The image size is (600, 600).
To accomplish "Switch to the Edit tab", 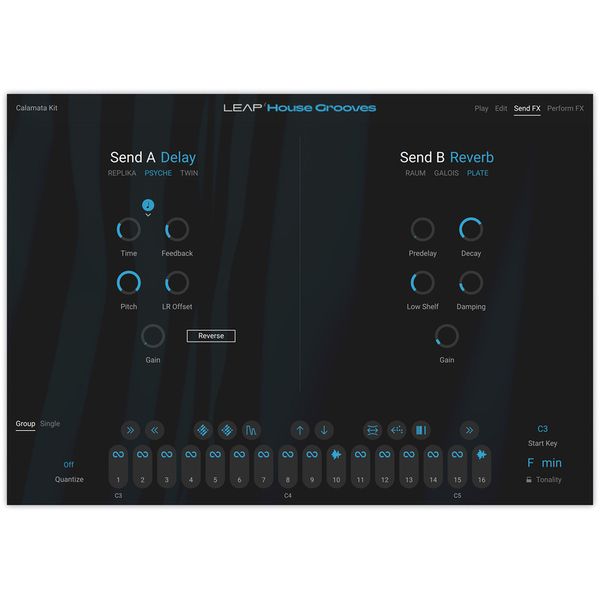I will coord(501,108).
